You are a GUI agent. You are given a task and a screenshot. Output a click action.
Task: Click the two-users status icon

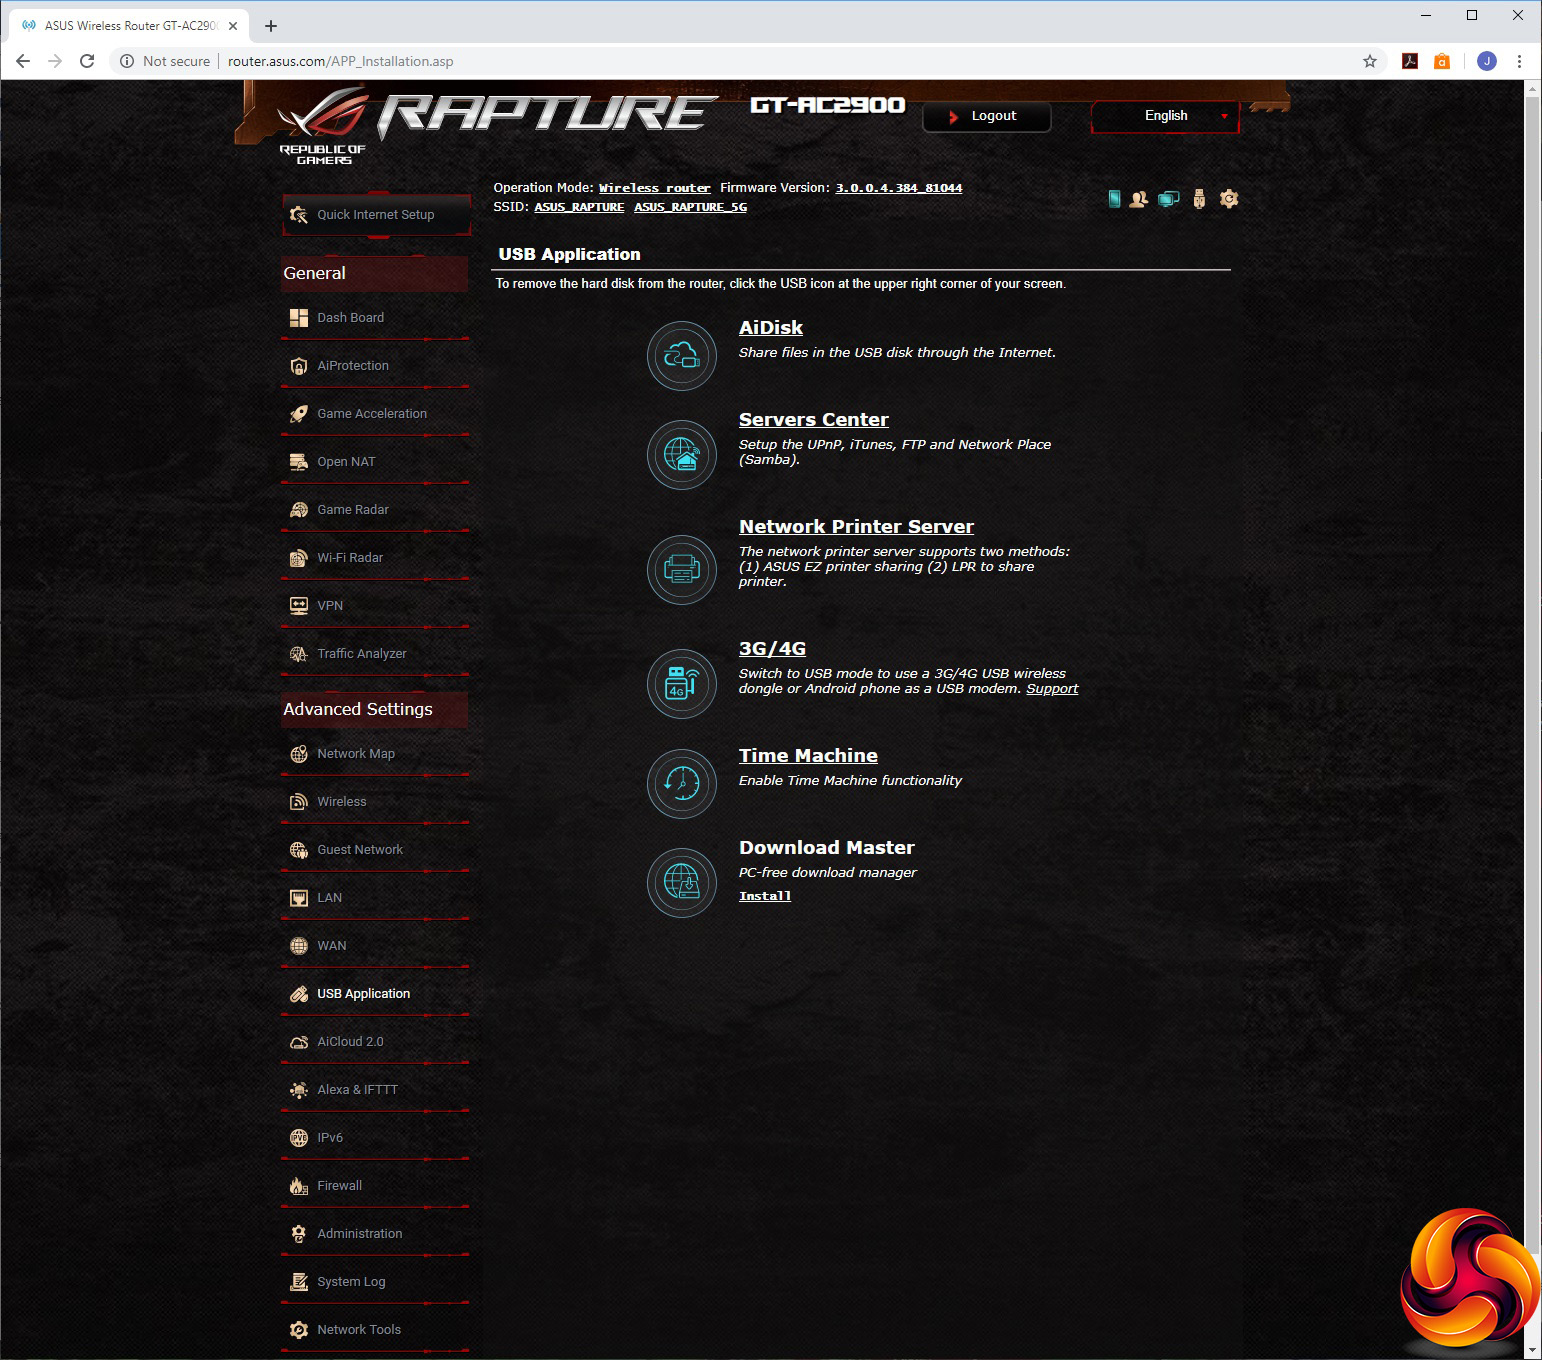pyautogui.click(x=1139, y=199)
